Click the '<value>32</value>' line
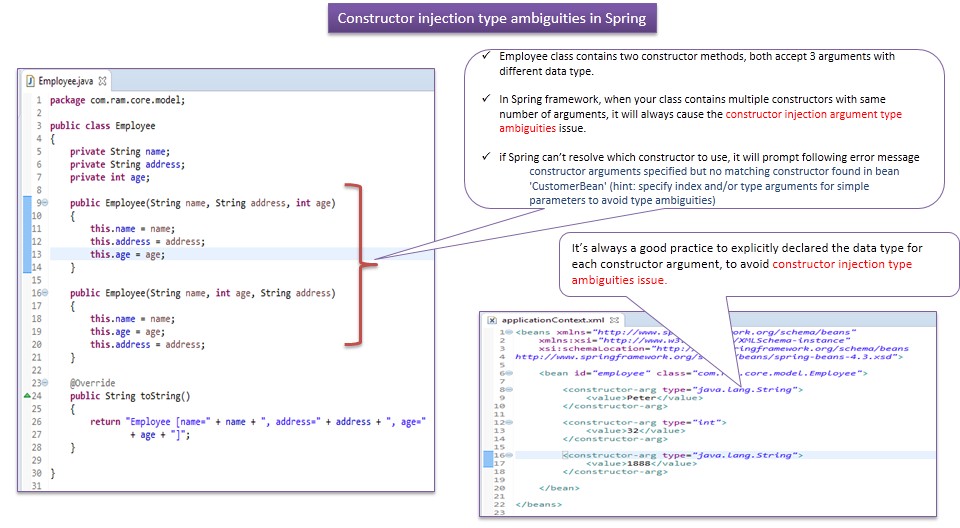The width and height of the screenshot is (960, 528). [636, 431]
